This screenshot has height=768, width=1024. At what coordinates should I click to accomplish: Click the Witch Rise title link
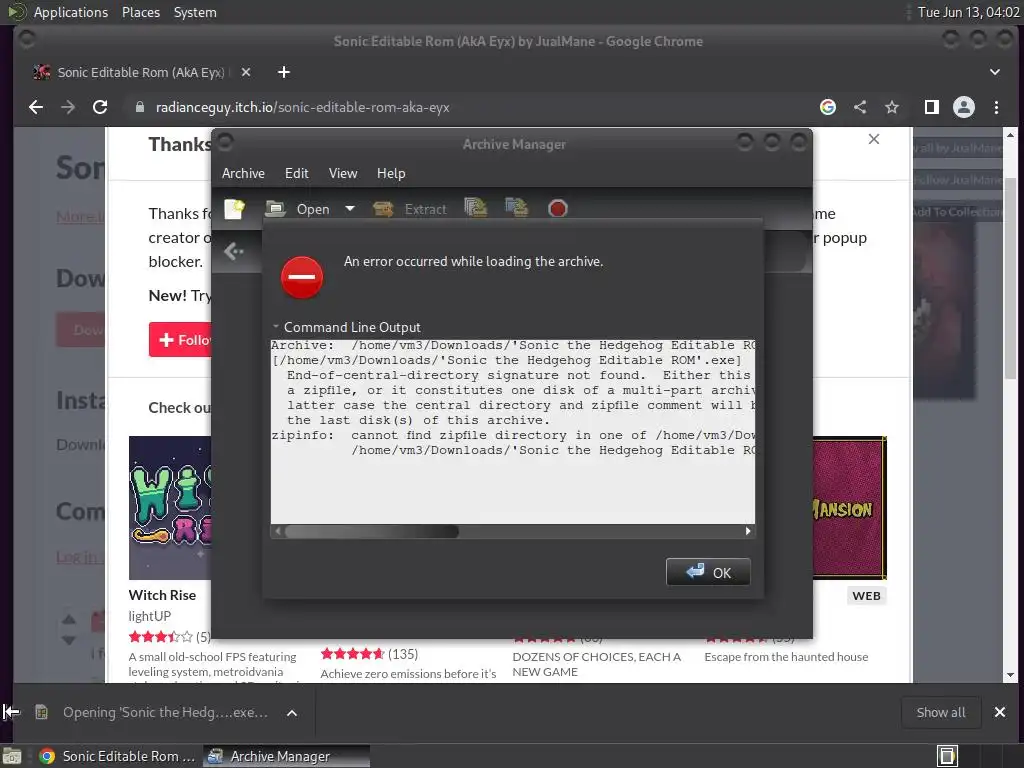(162, 596)
